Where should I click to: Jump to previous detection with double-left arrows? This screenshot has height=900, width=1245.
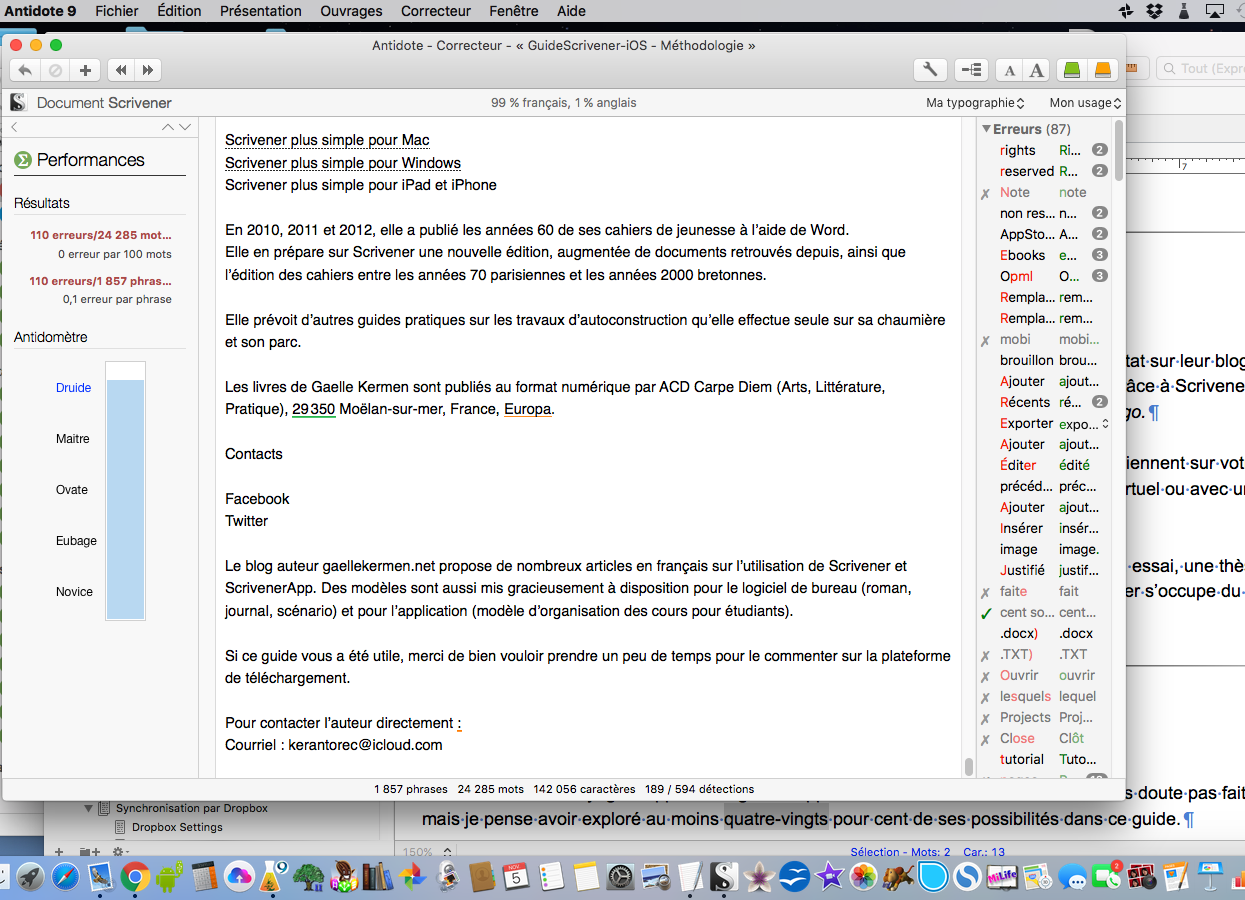pos(121,70)
